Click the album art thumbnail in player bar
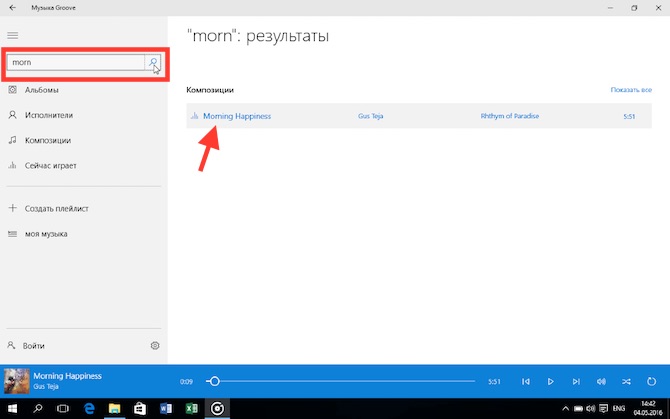 click(x=17, y=381)
